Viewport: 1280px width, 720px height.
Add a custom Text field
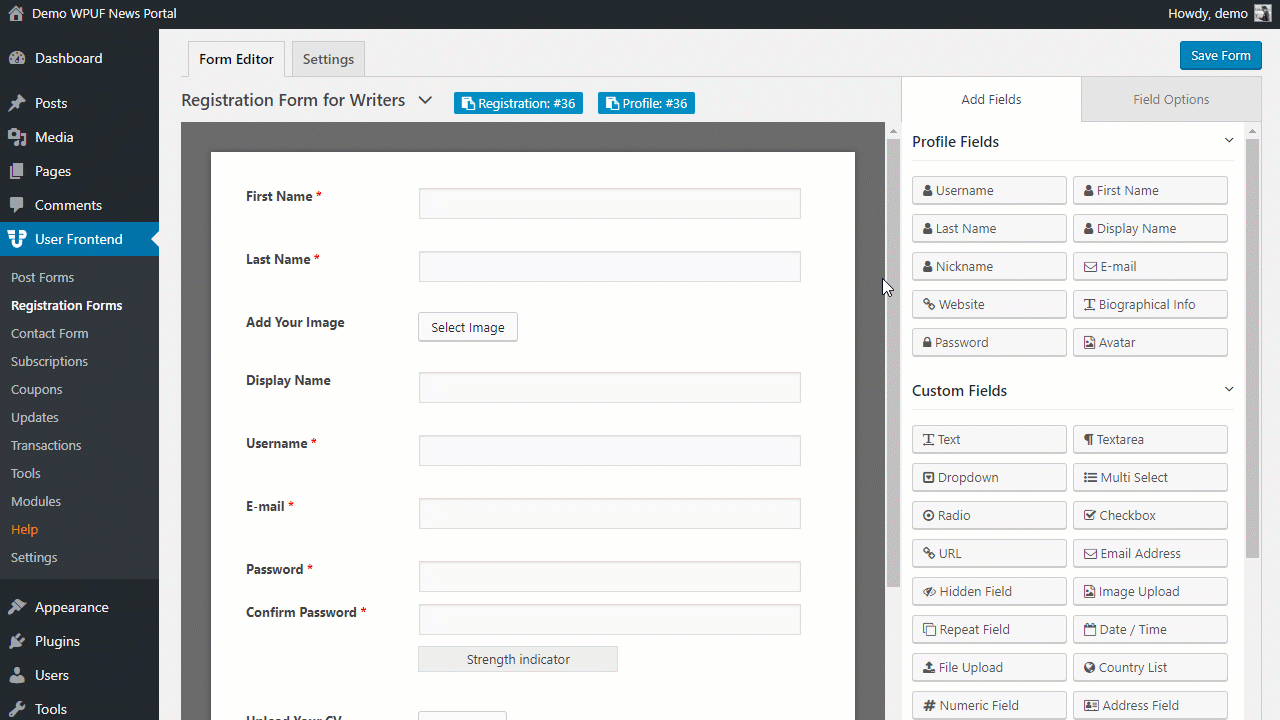(989, 439)
